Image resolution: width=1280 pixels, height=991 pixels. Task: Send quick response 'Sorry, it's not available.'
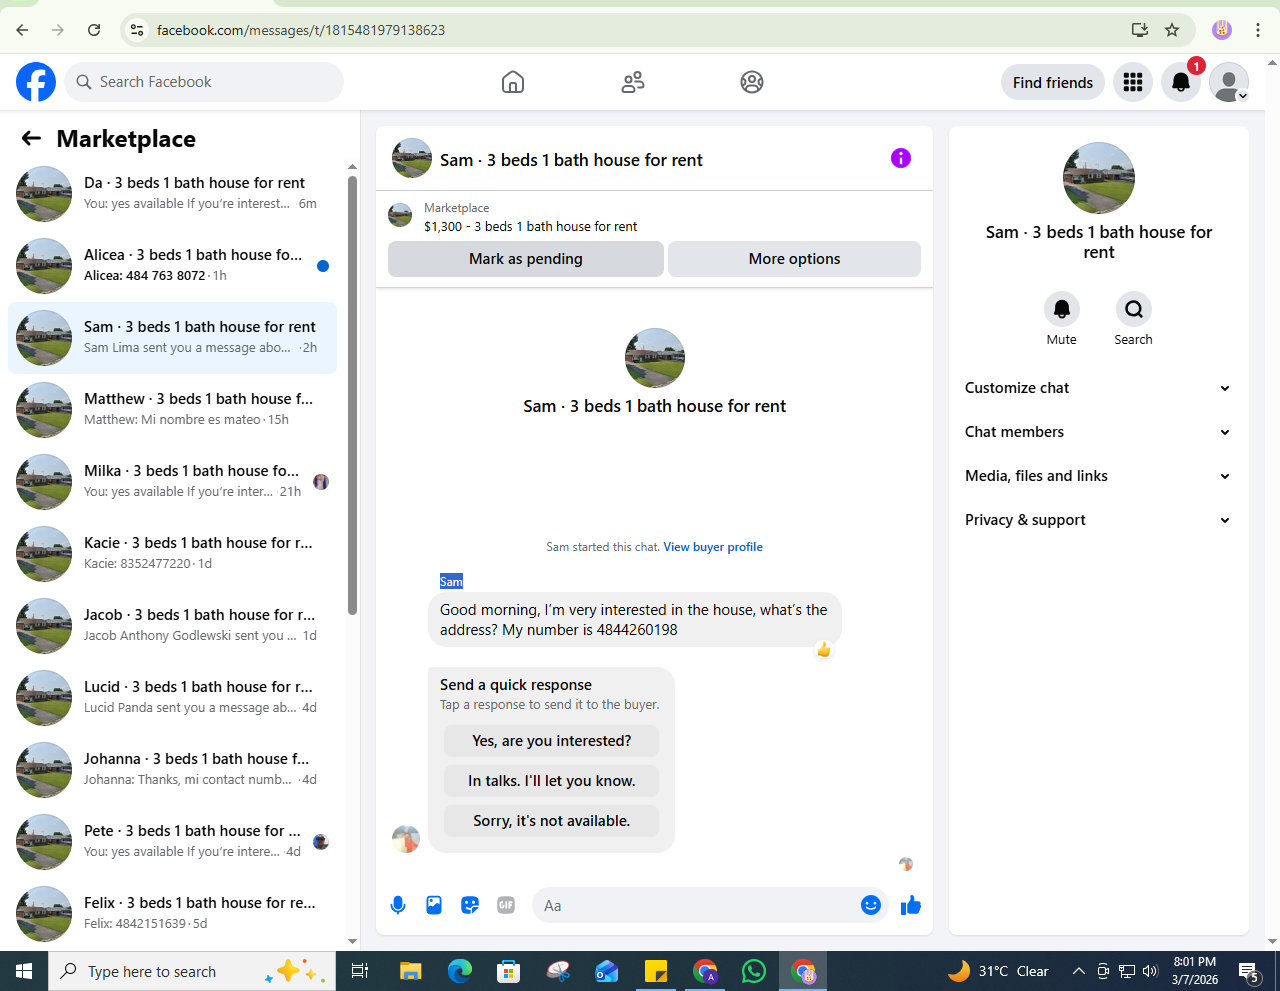[x=552, y=821]
